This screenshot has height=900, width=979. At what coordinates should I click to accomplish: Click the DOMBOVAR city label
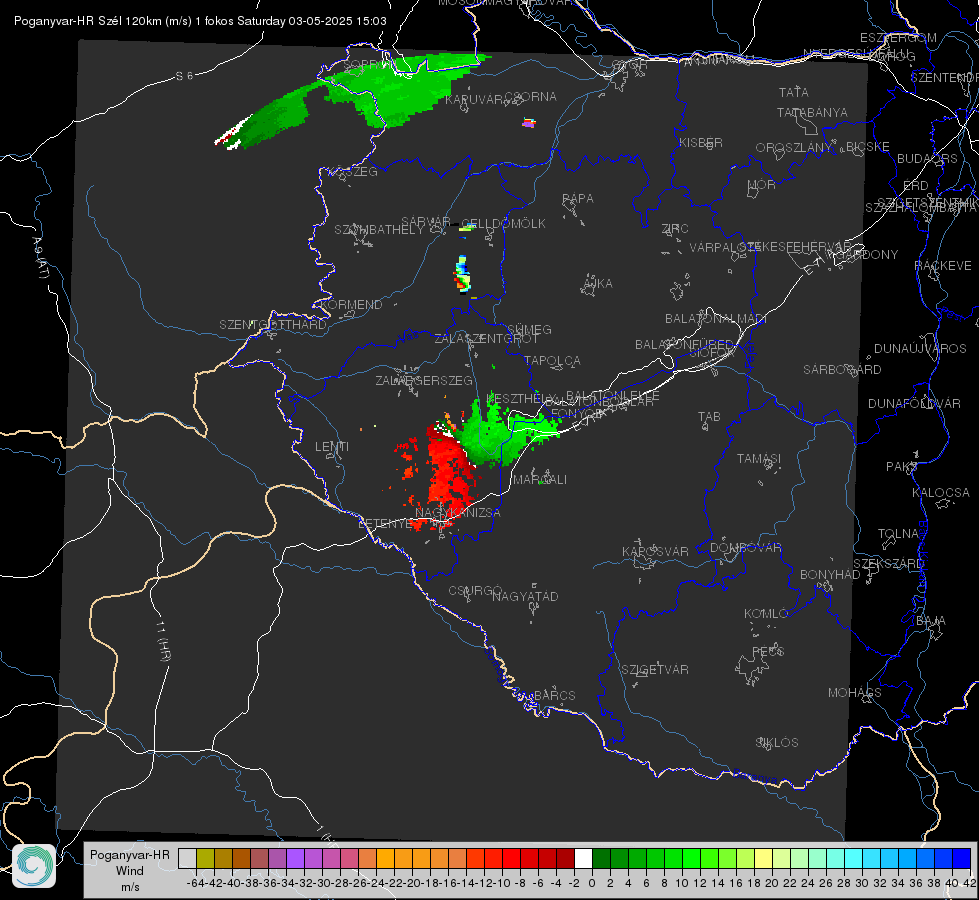745,548
